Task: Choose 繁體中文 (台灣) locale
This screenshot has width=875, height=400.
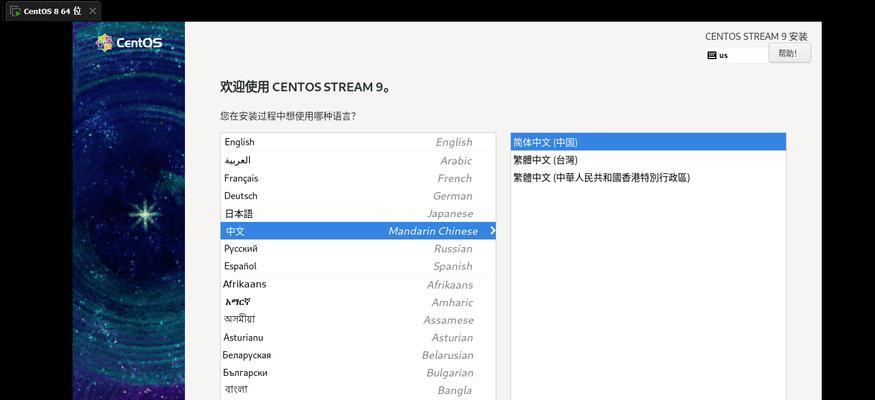Action: click(648, 160)
